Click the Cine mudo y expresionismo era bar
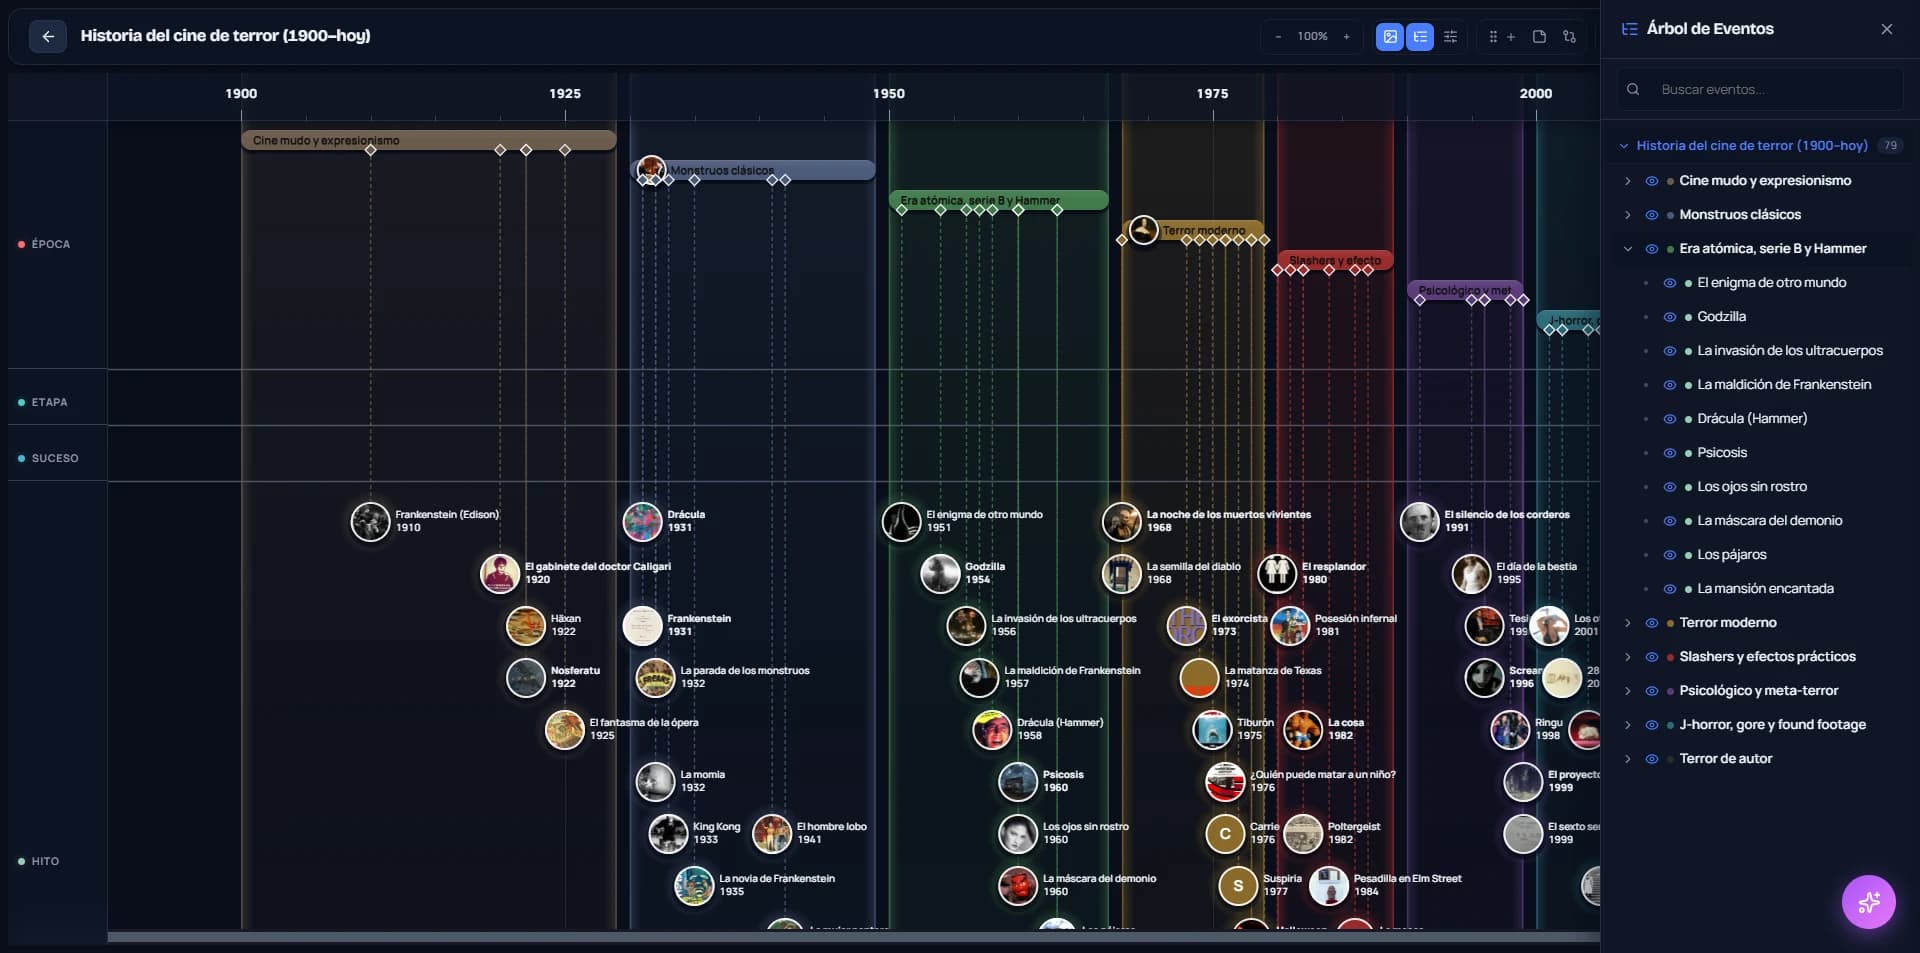Image resolution: width=1920 pixels, height=953 pixels. tap(428, 140)
